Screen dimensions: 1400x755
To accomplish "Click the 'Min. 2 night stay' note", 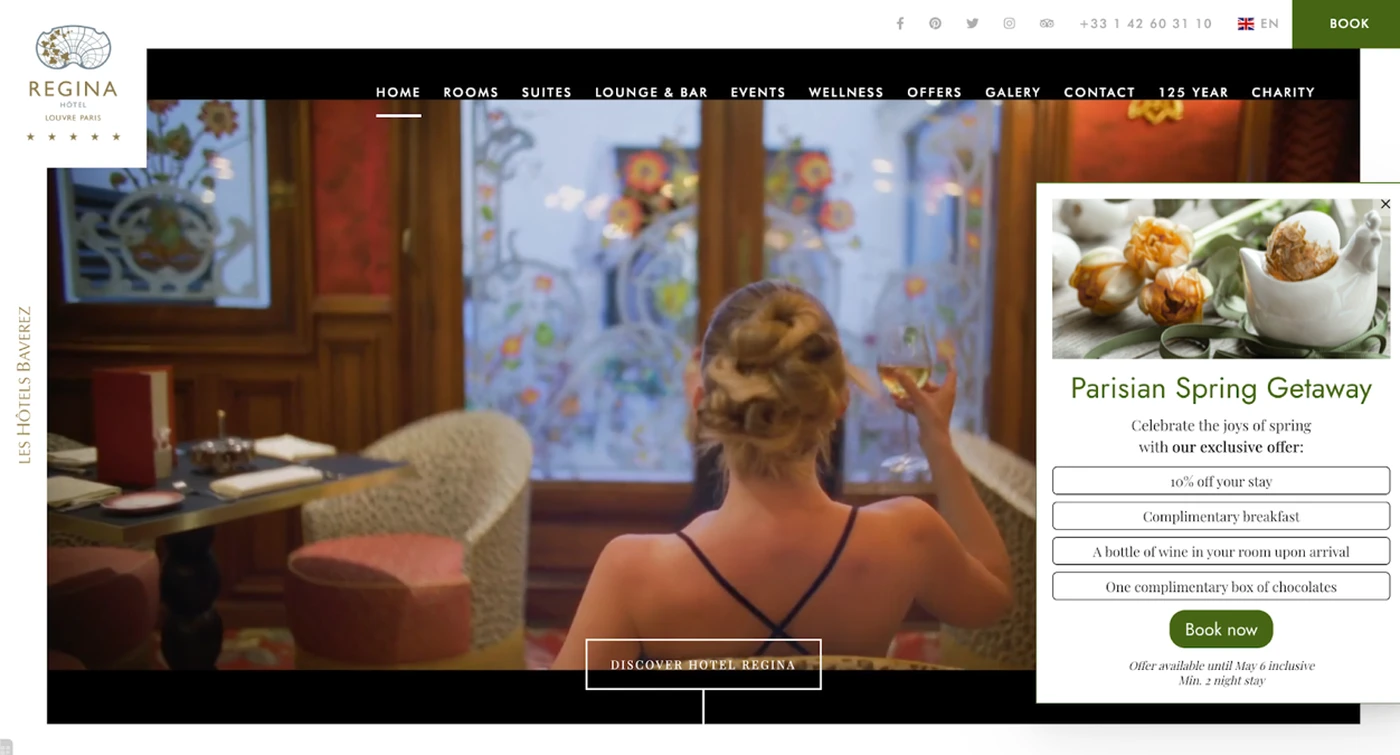I will [x=1221, y=680].
